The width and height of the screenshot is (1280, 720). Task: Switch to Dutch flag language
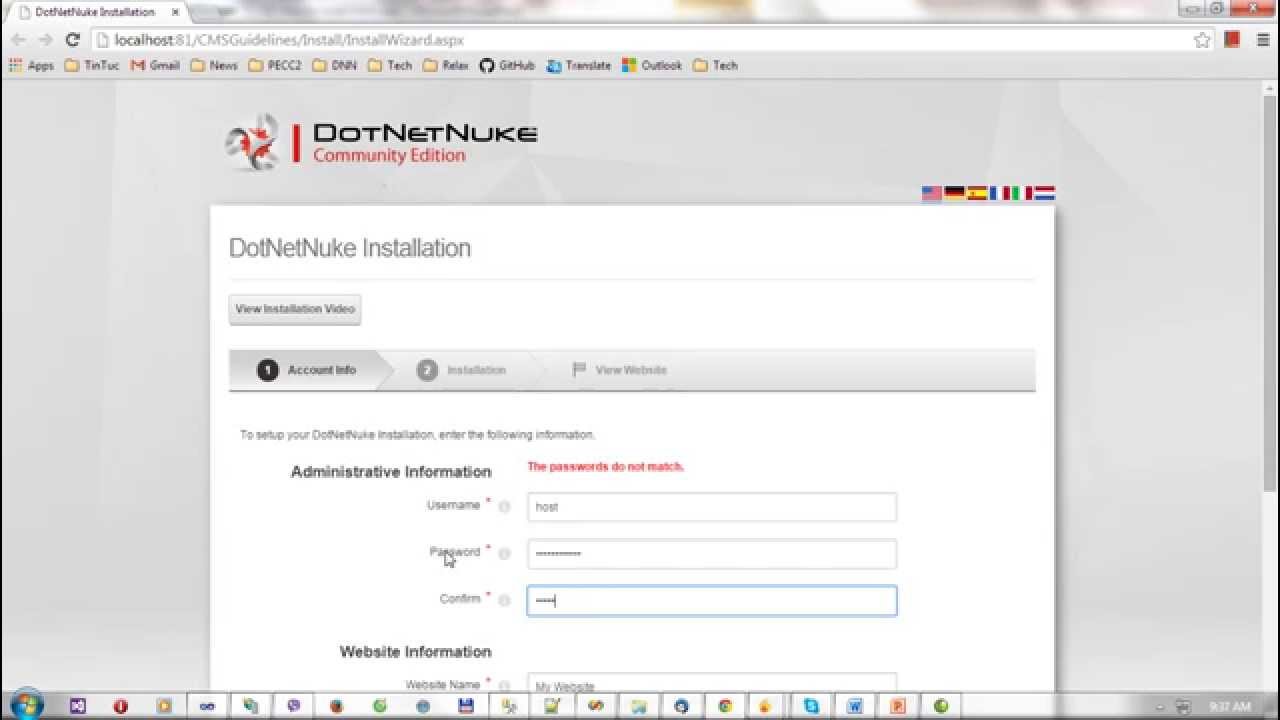1044,193
